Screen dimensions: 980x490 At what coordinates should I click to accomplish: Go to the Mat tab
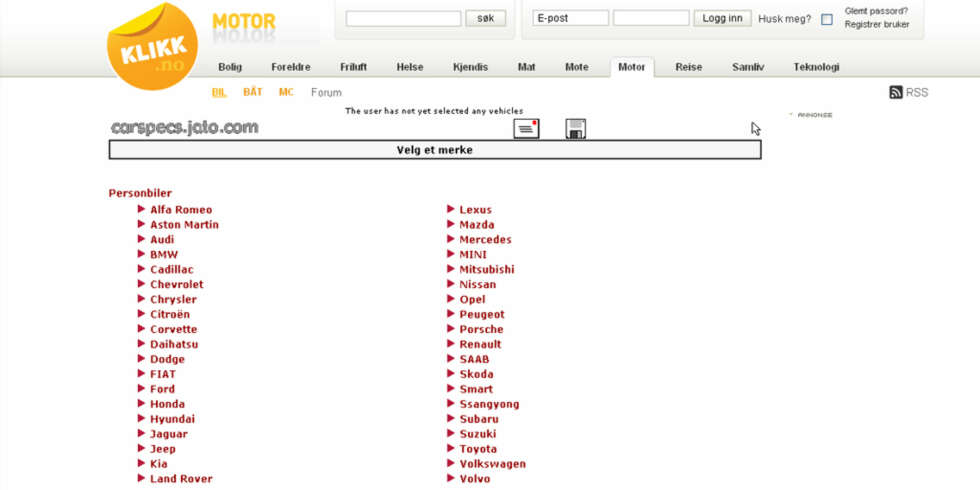point(527,67)
